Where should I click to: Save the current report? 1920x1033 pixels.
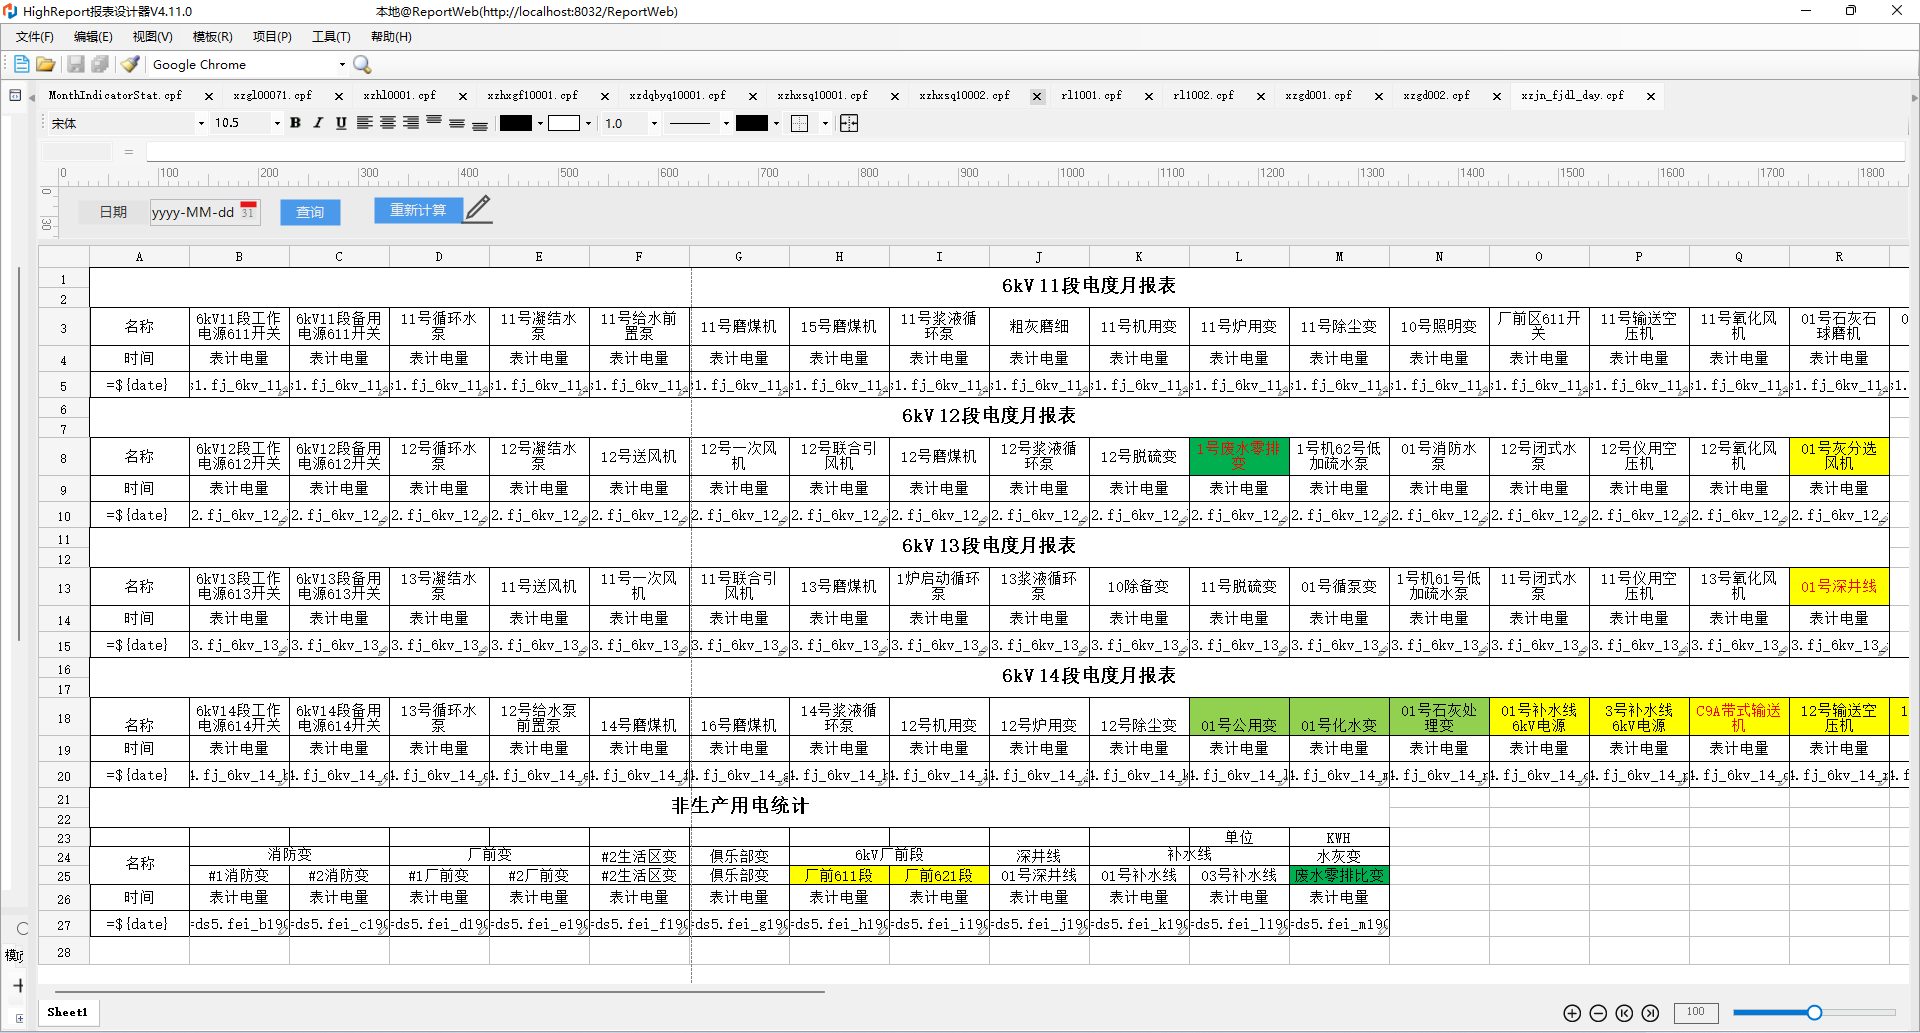pos(76,64)
